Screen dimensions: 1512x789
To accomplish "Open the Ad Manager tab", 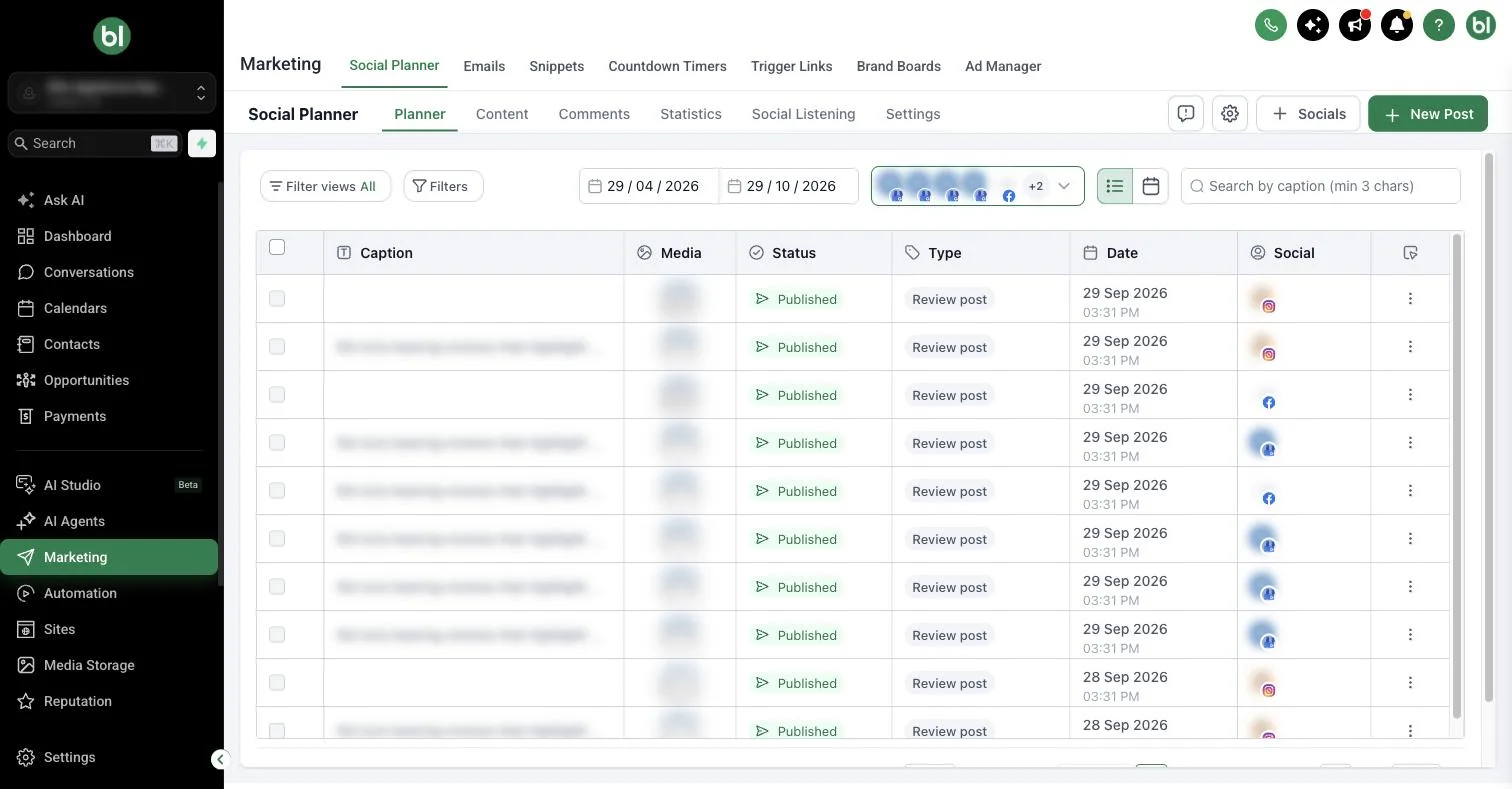I will (1003, 66).
